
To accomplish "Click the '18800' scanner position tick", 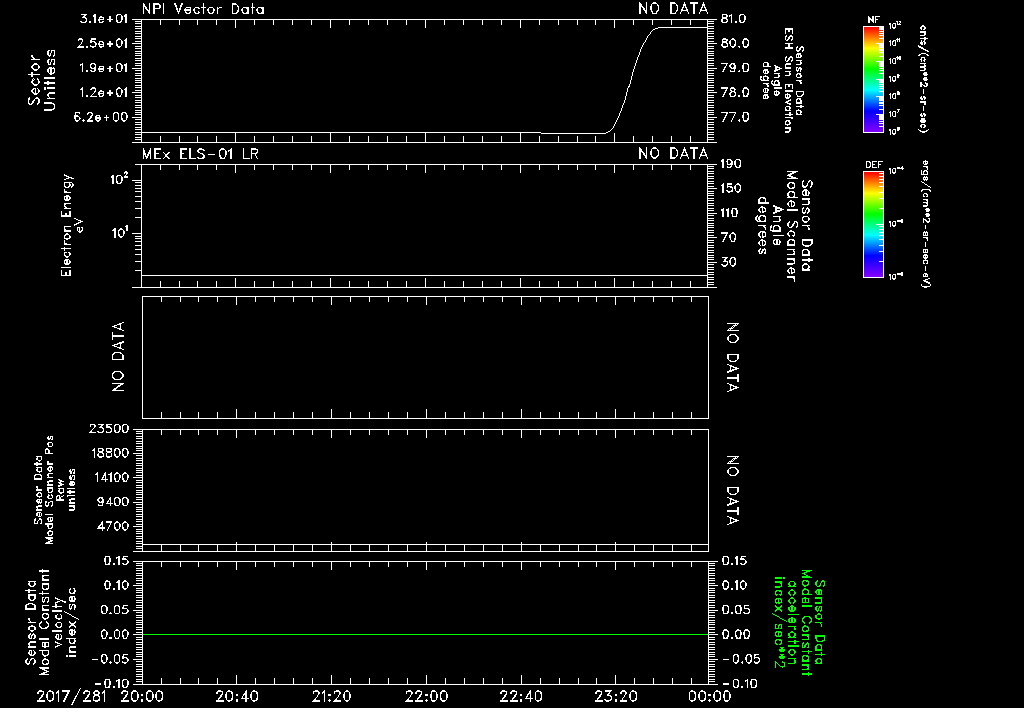I will pos(110,453).
